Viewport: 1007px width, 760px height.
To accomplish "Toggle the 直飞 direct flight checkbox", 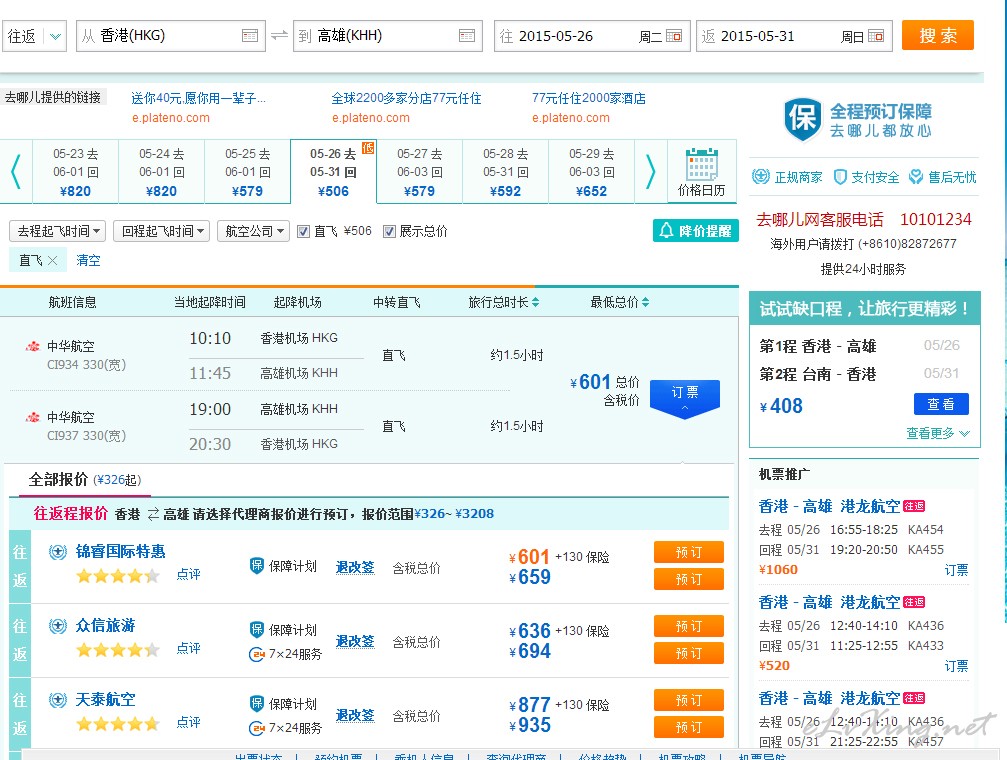I will click(304, 231).
